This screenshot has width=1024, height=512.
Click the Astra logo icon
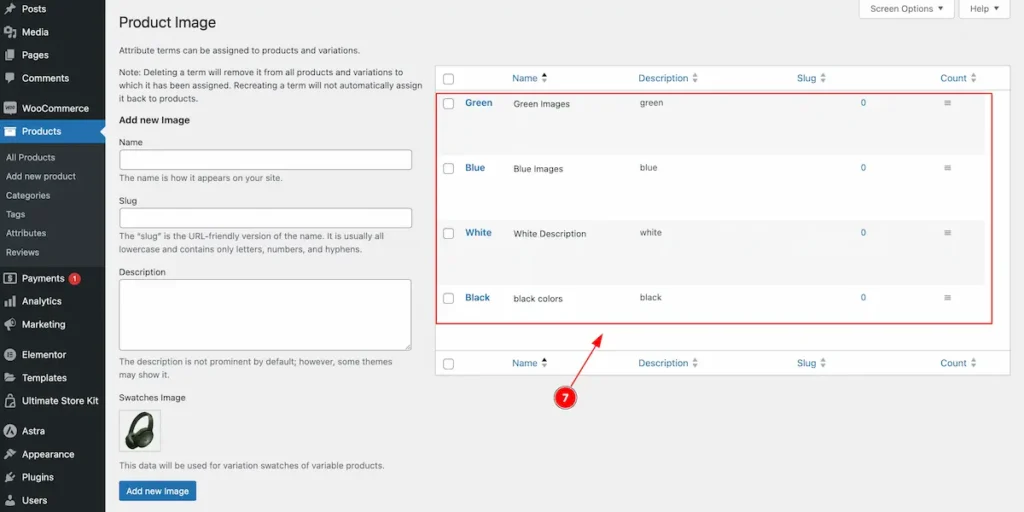click(10, 431)
